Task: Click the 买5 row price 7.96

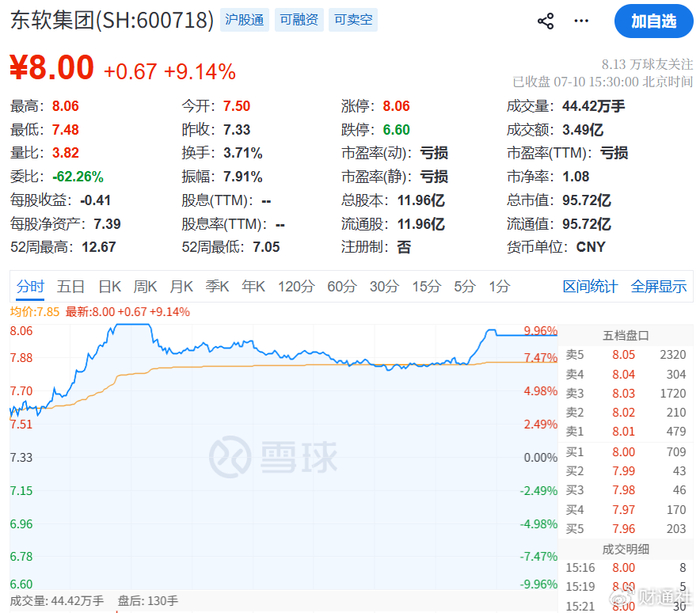Action: click(623, 529)
